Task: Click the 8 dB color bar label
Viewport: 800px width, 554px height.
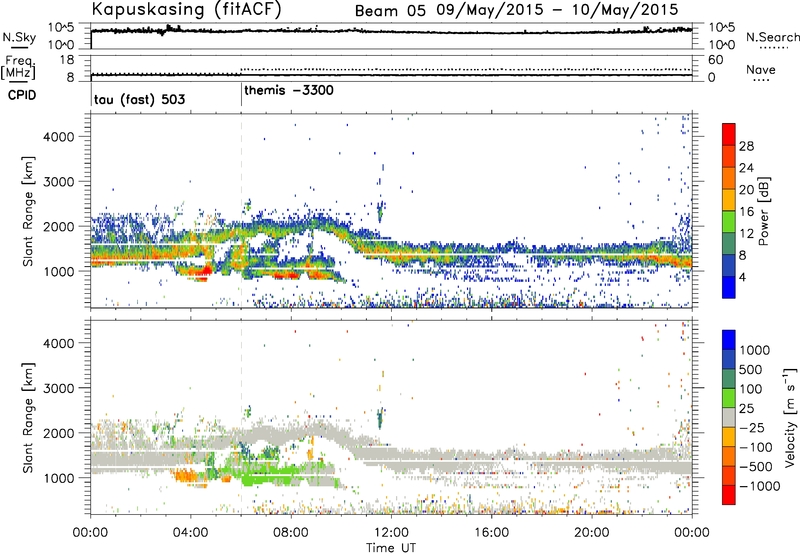Action: (x=742, y=256)
